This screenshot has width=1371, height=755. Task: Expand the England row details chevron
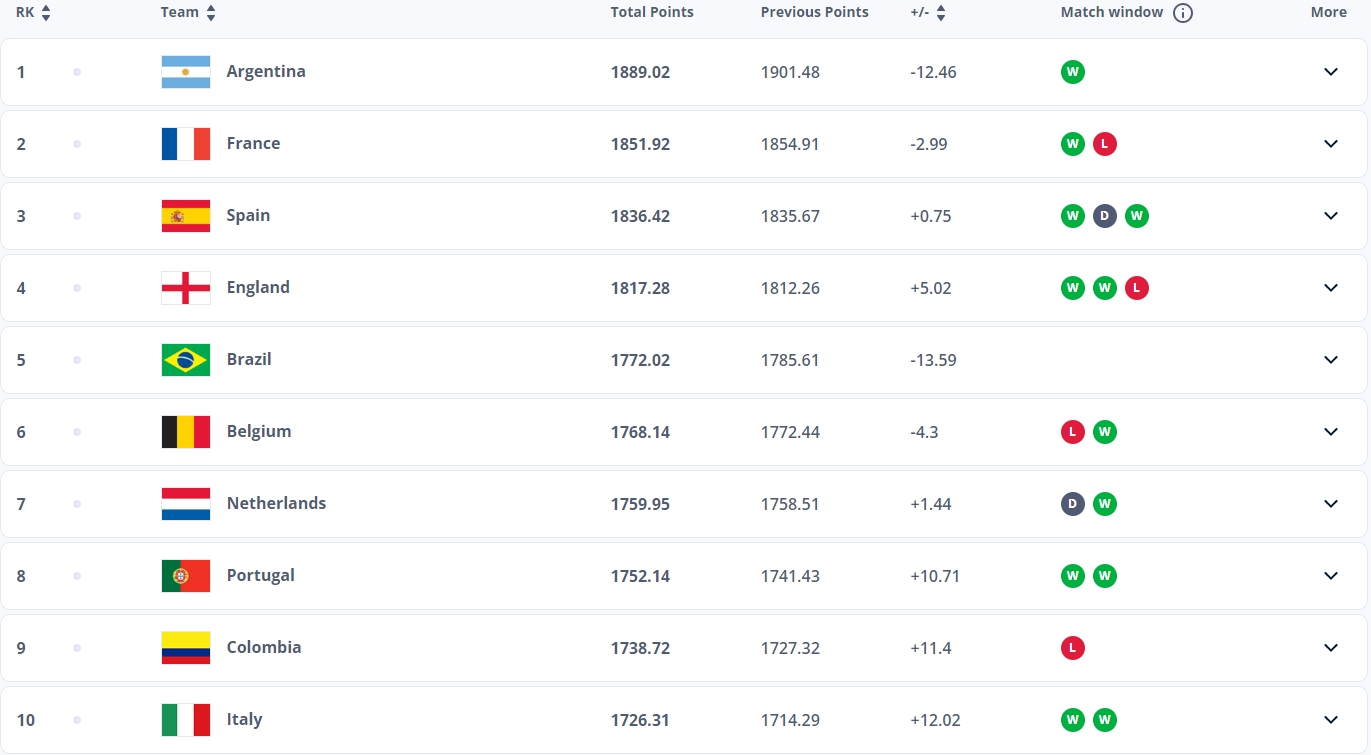[1330, 288]
